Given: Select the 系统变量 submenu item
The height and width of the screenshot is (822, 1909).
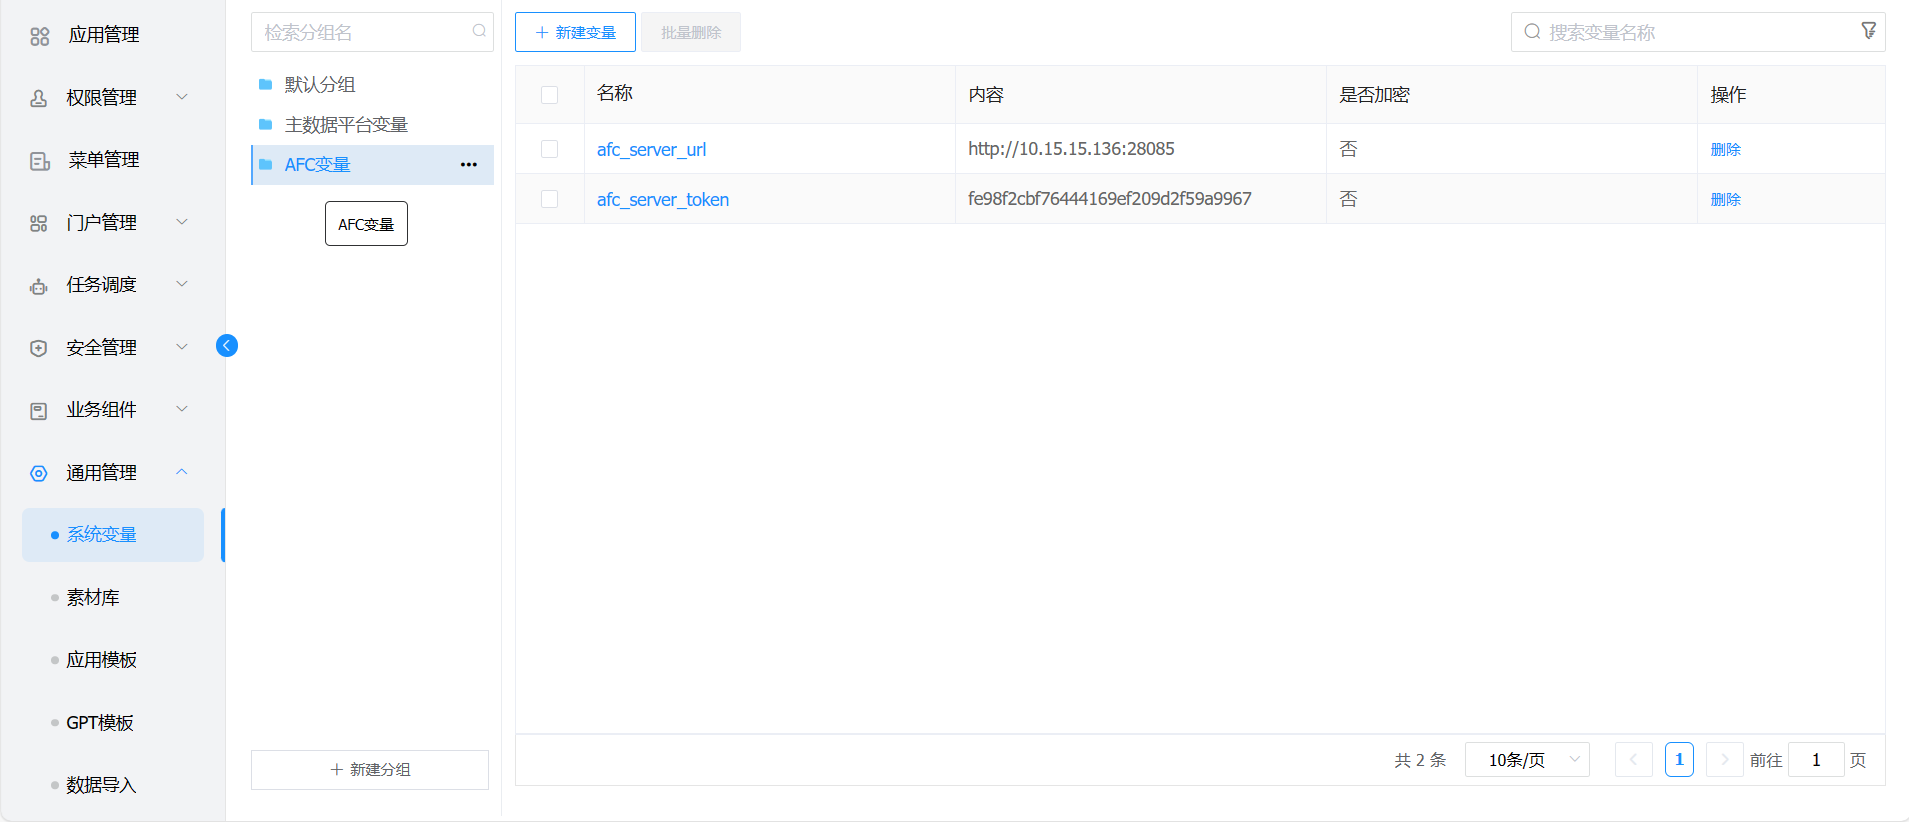Looking at the screenshot, I should click(113, 535).
